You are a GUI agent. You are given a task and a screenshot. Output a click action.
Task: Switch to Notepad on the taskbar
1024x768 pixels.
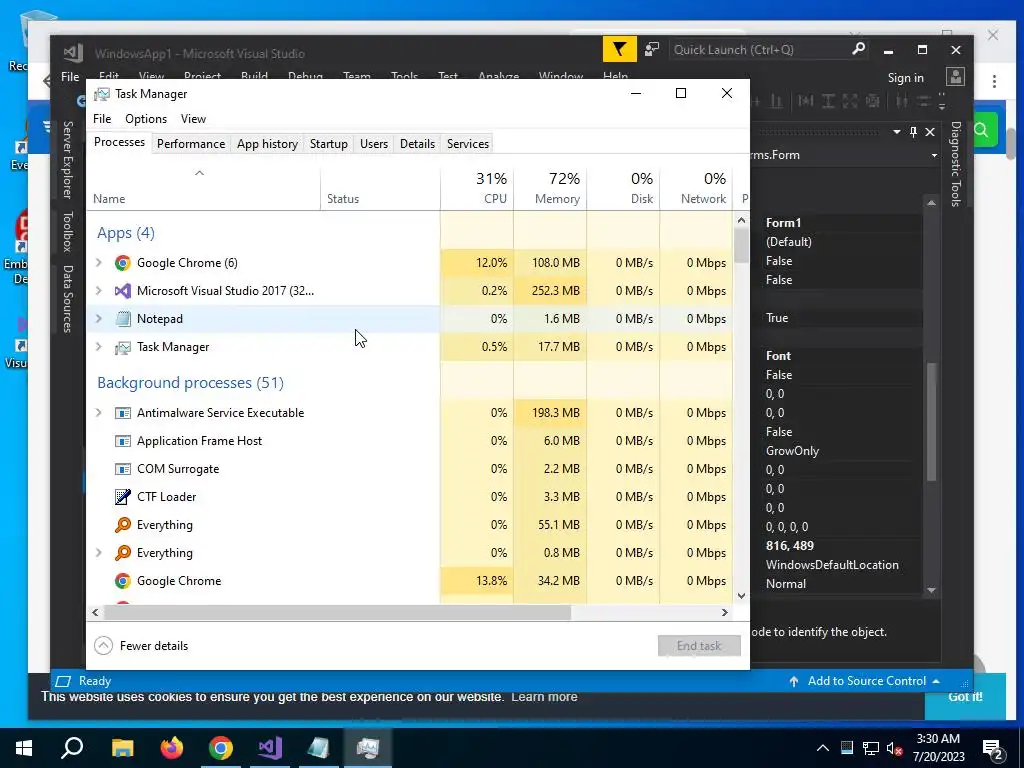pos(319,748)
